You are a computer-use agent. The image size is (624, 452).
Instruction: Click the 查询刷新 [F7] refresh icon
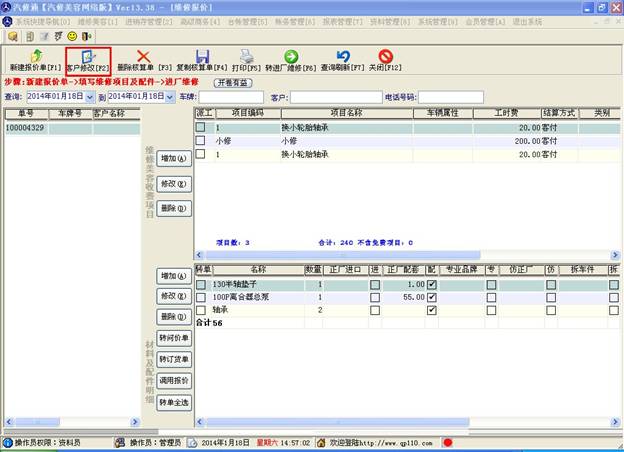point(341,58)
